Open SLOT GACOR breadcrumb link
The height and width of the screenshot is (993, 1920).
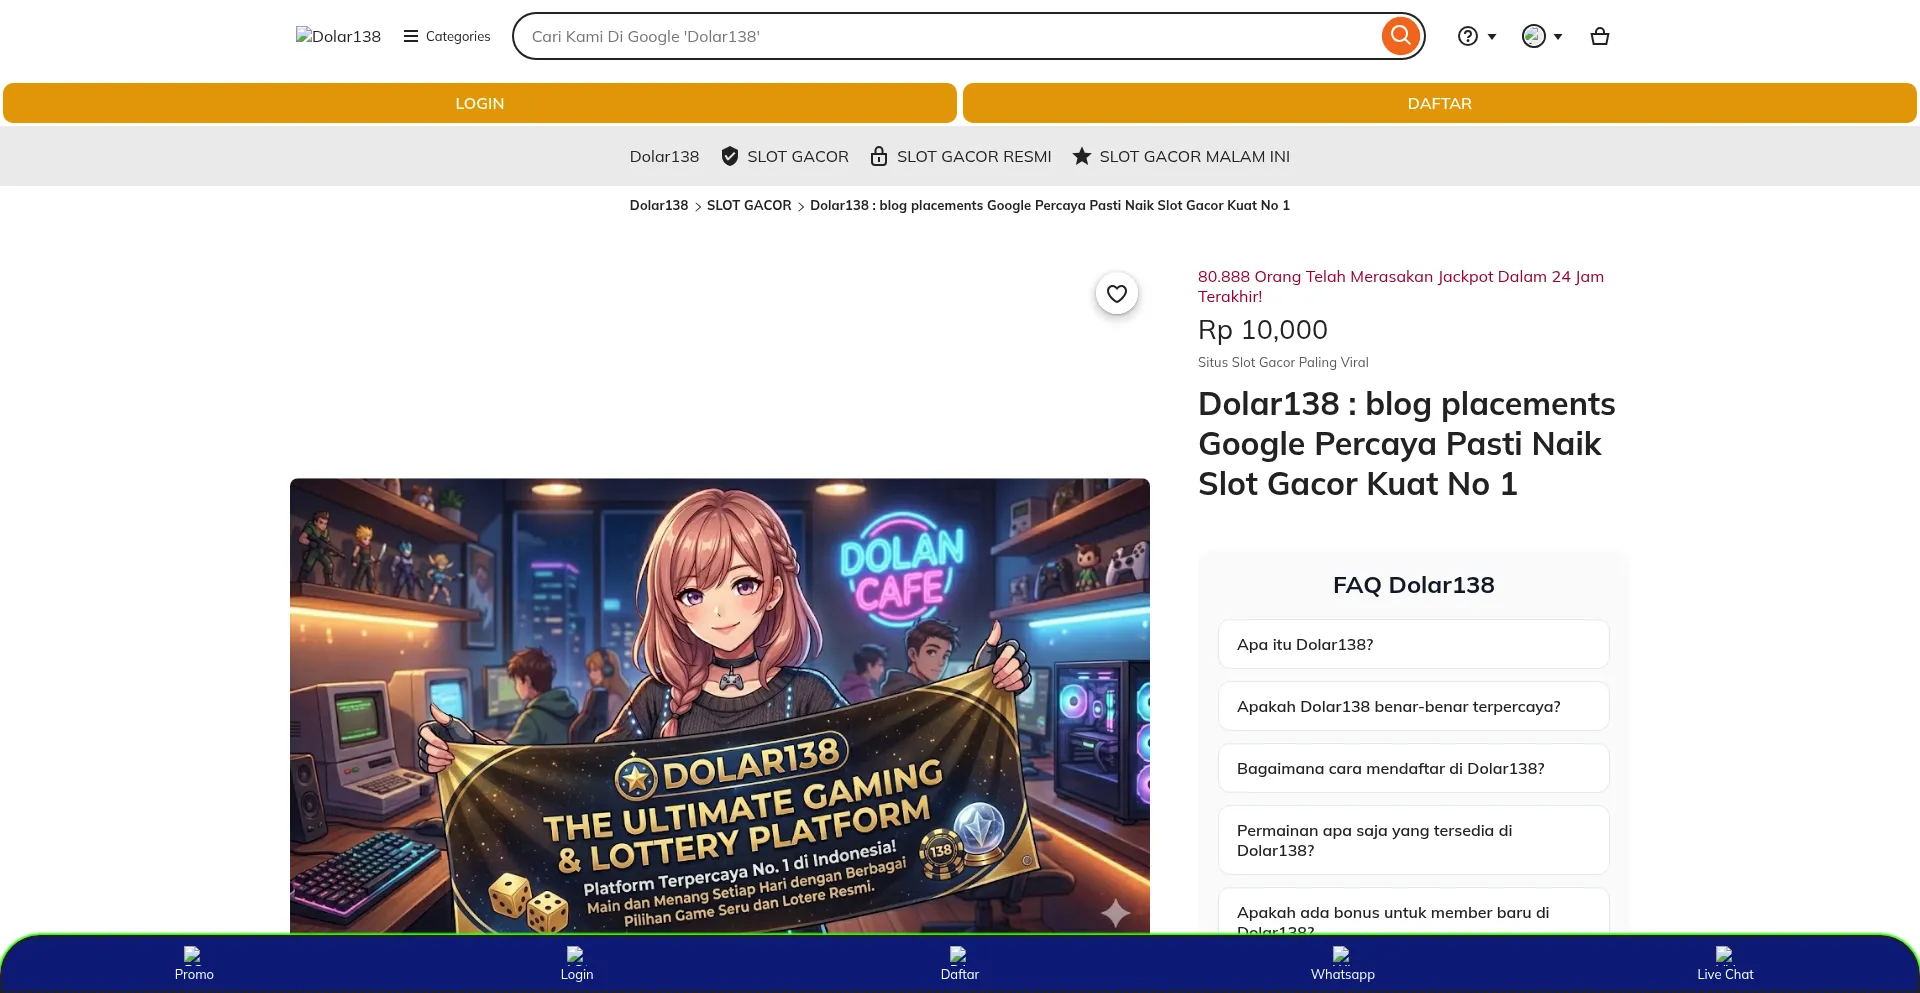point(749,205)
